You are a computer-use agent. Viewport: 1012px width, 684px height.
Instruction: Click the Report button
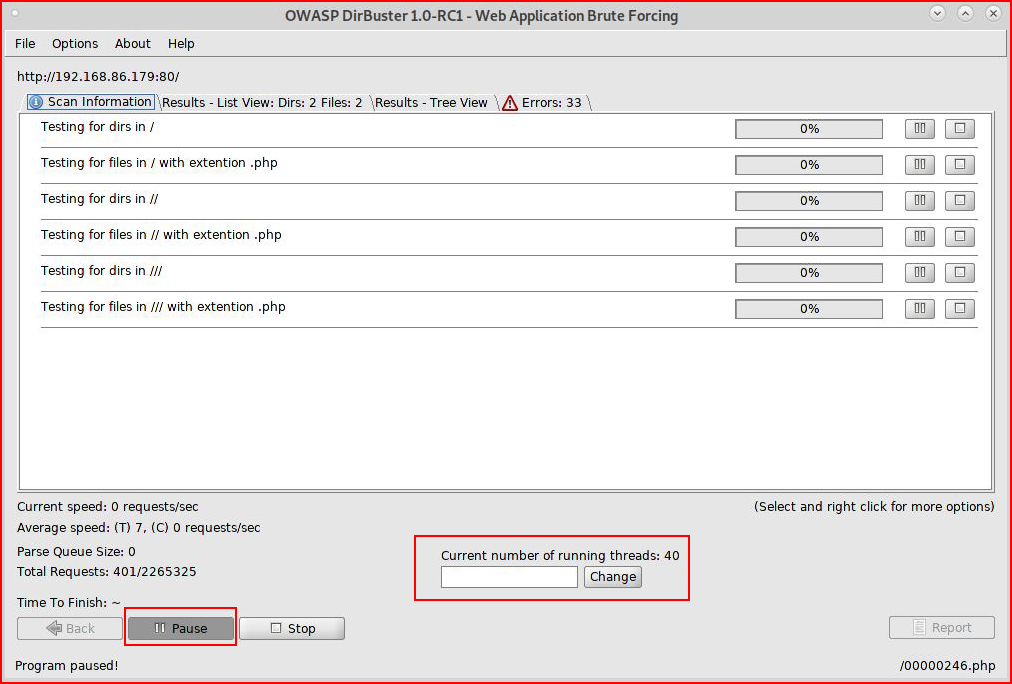point(942,627)
